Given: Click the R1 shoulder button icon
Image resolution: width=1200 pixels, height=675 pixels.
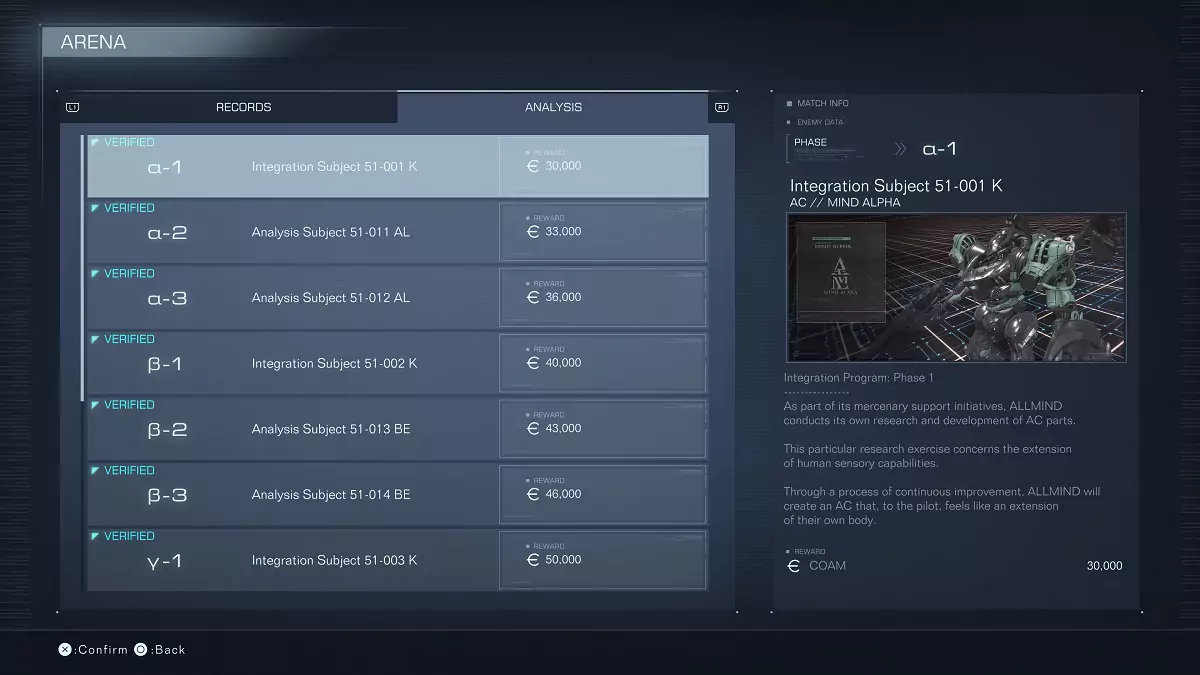Looking at the screenshot, I should coord(722,107).
